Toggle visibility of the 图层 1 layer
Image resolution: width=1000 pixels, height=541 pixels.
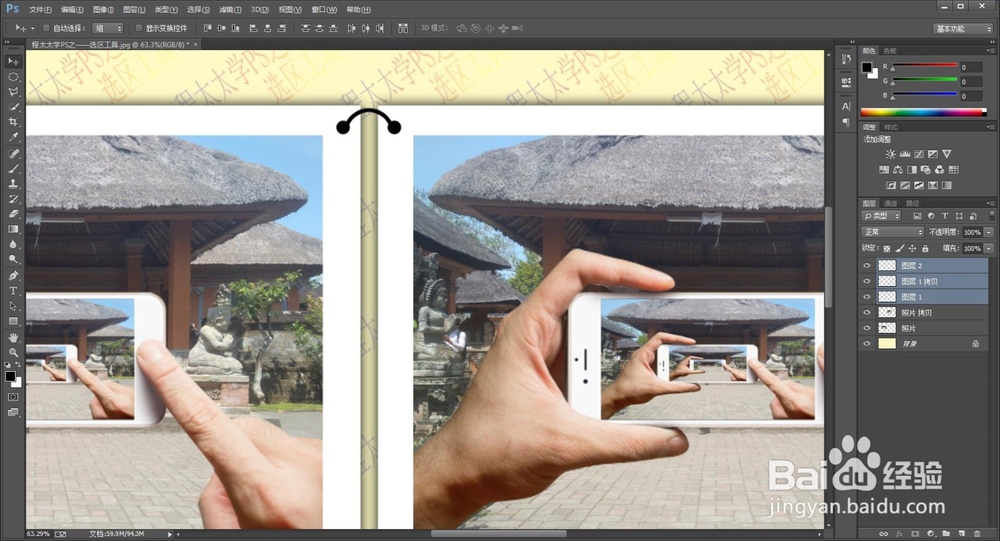[867, 297]
